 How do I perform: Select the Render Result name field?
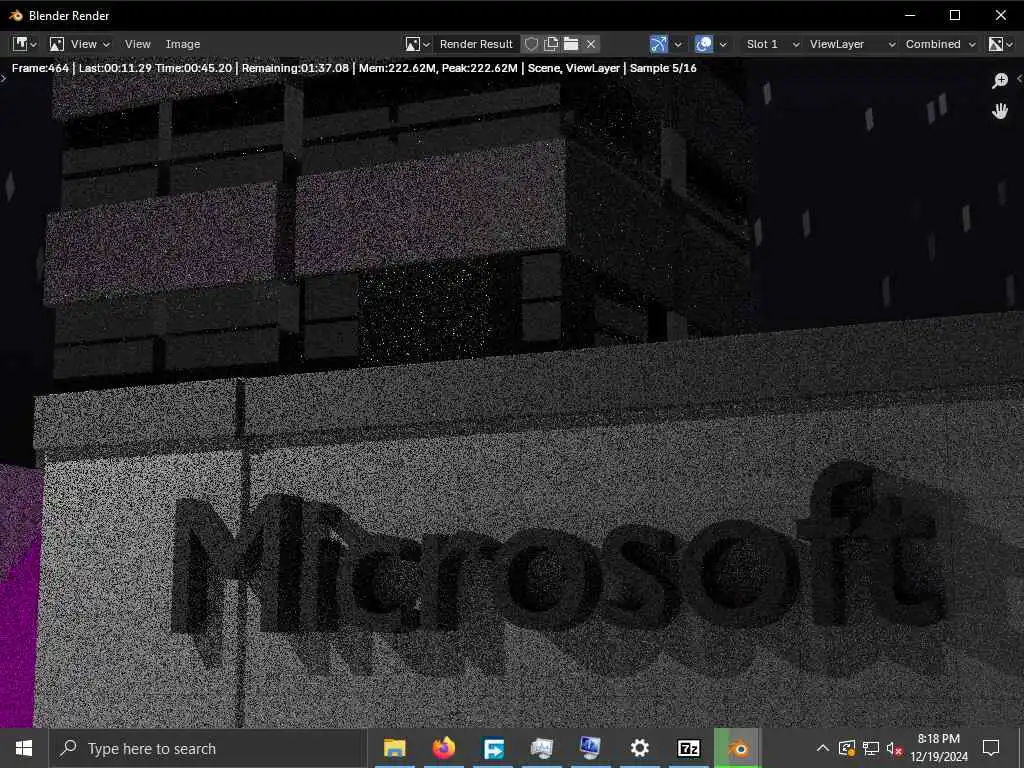coord(476,44)
